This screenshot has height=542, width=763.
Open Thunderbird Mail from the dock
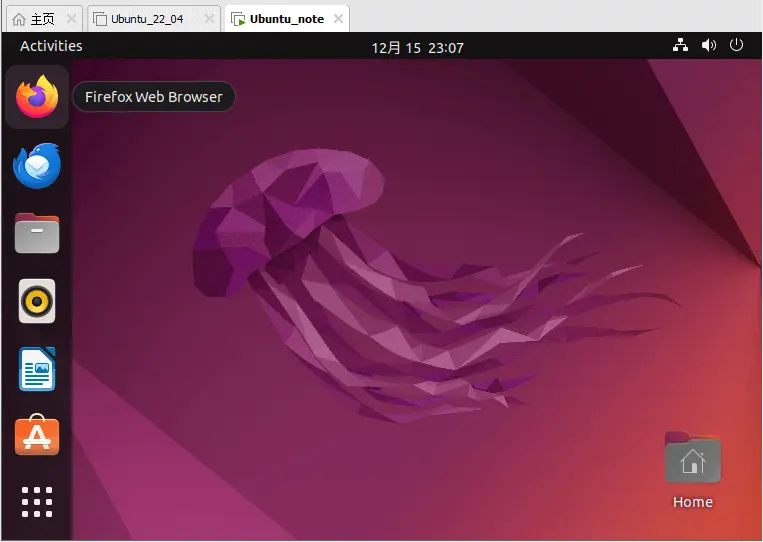(37, 165)
